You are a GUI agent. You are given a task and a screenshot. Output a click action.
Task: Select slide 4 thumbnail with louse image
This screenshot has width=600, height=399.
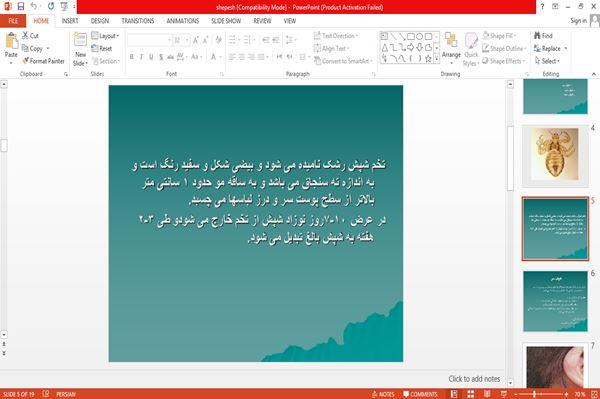(555, 155)
